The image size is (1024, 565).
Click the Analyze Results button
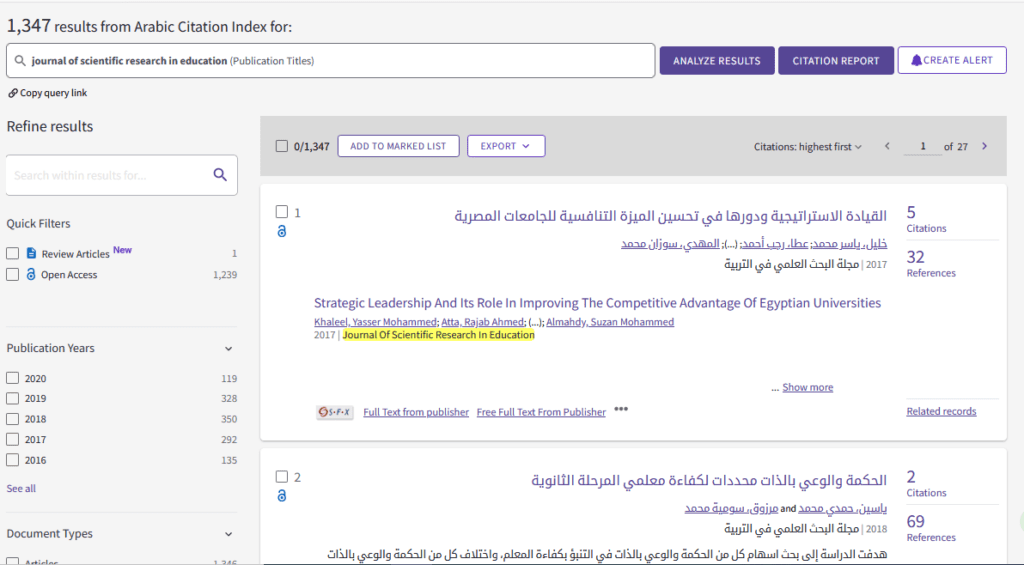[716, 61]
